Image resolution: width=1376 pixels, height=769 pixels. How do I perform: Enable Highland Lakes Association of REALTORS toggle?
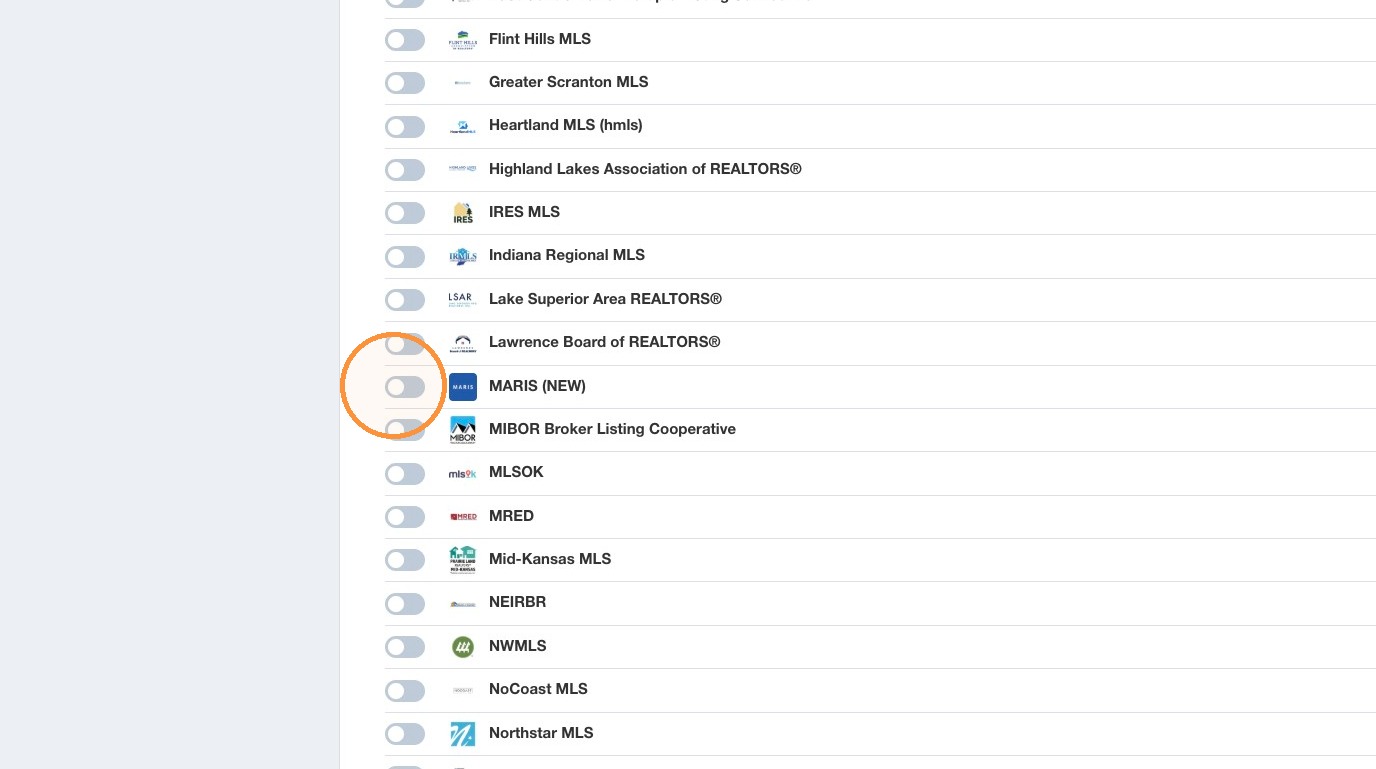(x=405, y=170)
